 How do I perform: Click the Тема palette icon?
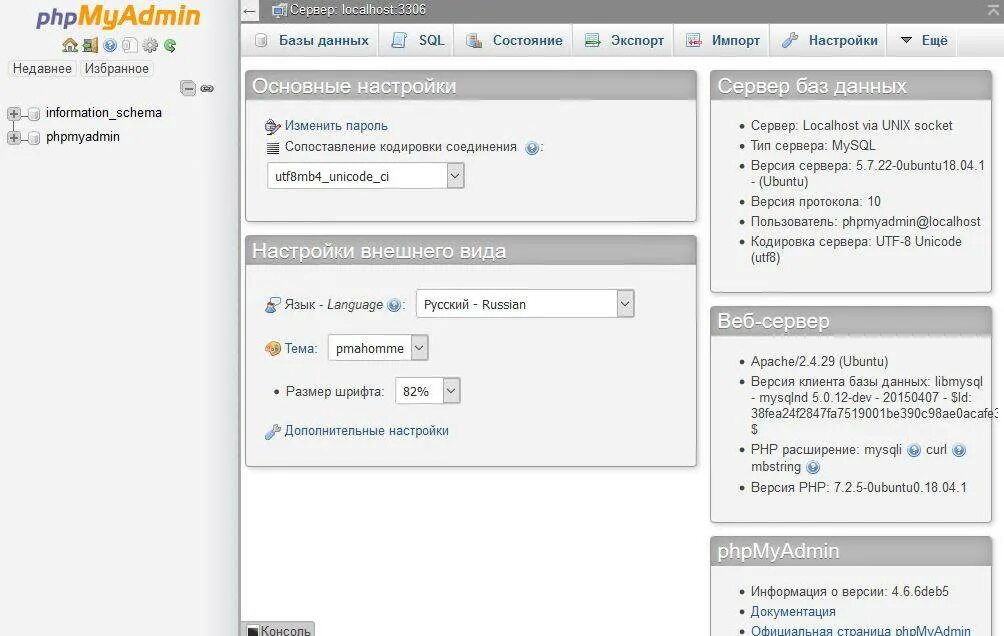[x=273, y=348]
